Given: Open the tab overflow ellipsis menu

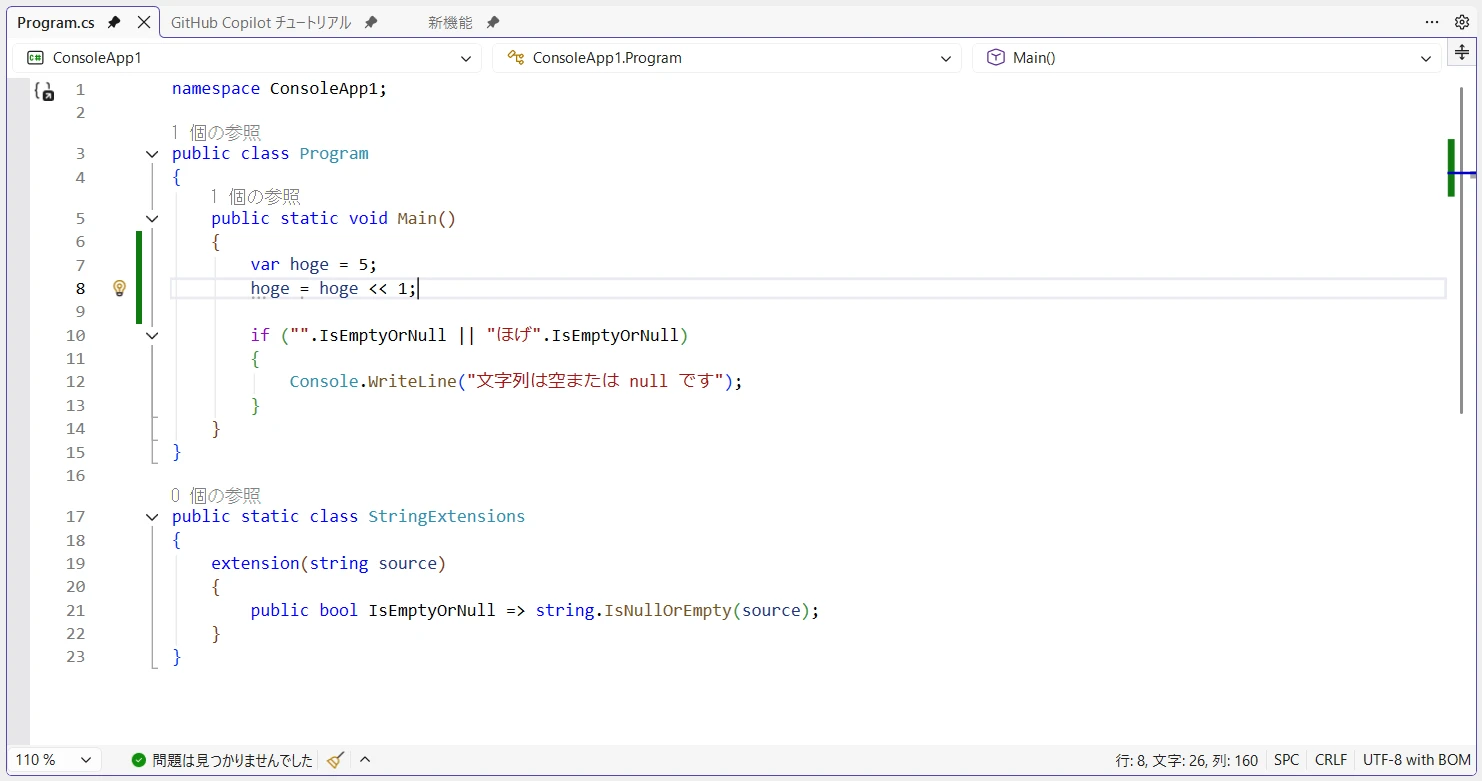Looking at the screenshot, I should (x=1432, y=22).
